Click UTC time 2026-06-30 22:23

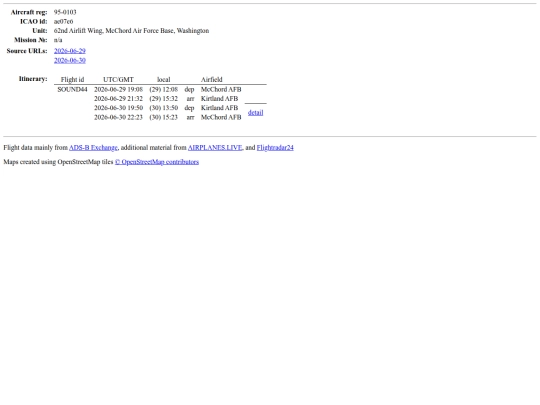[x=118, y=117]
